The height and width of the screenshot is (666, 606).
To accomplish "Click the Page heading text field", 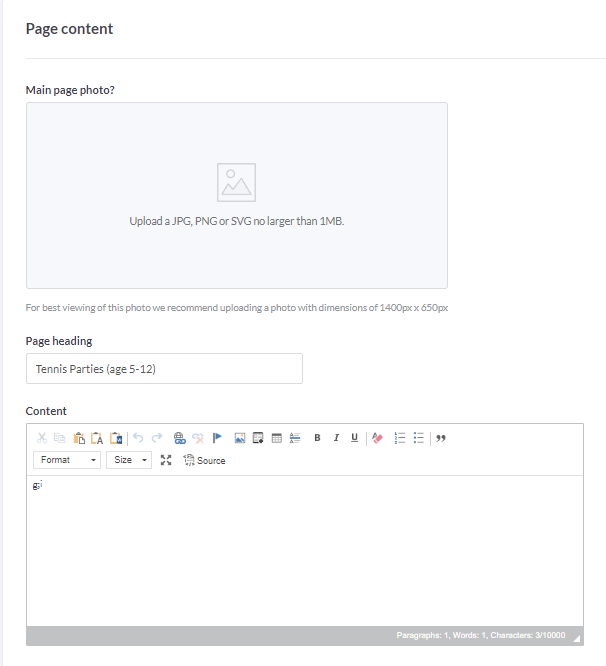I will [x=164, y=369].
